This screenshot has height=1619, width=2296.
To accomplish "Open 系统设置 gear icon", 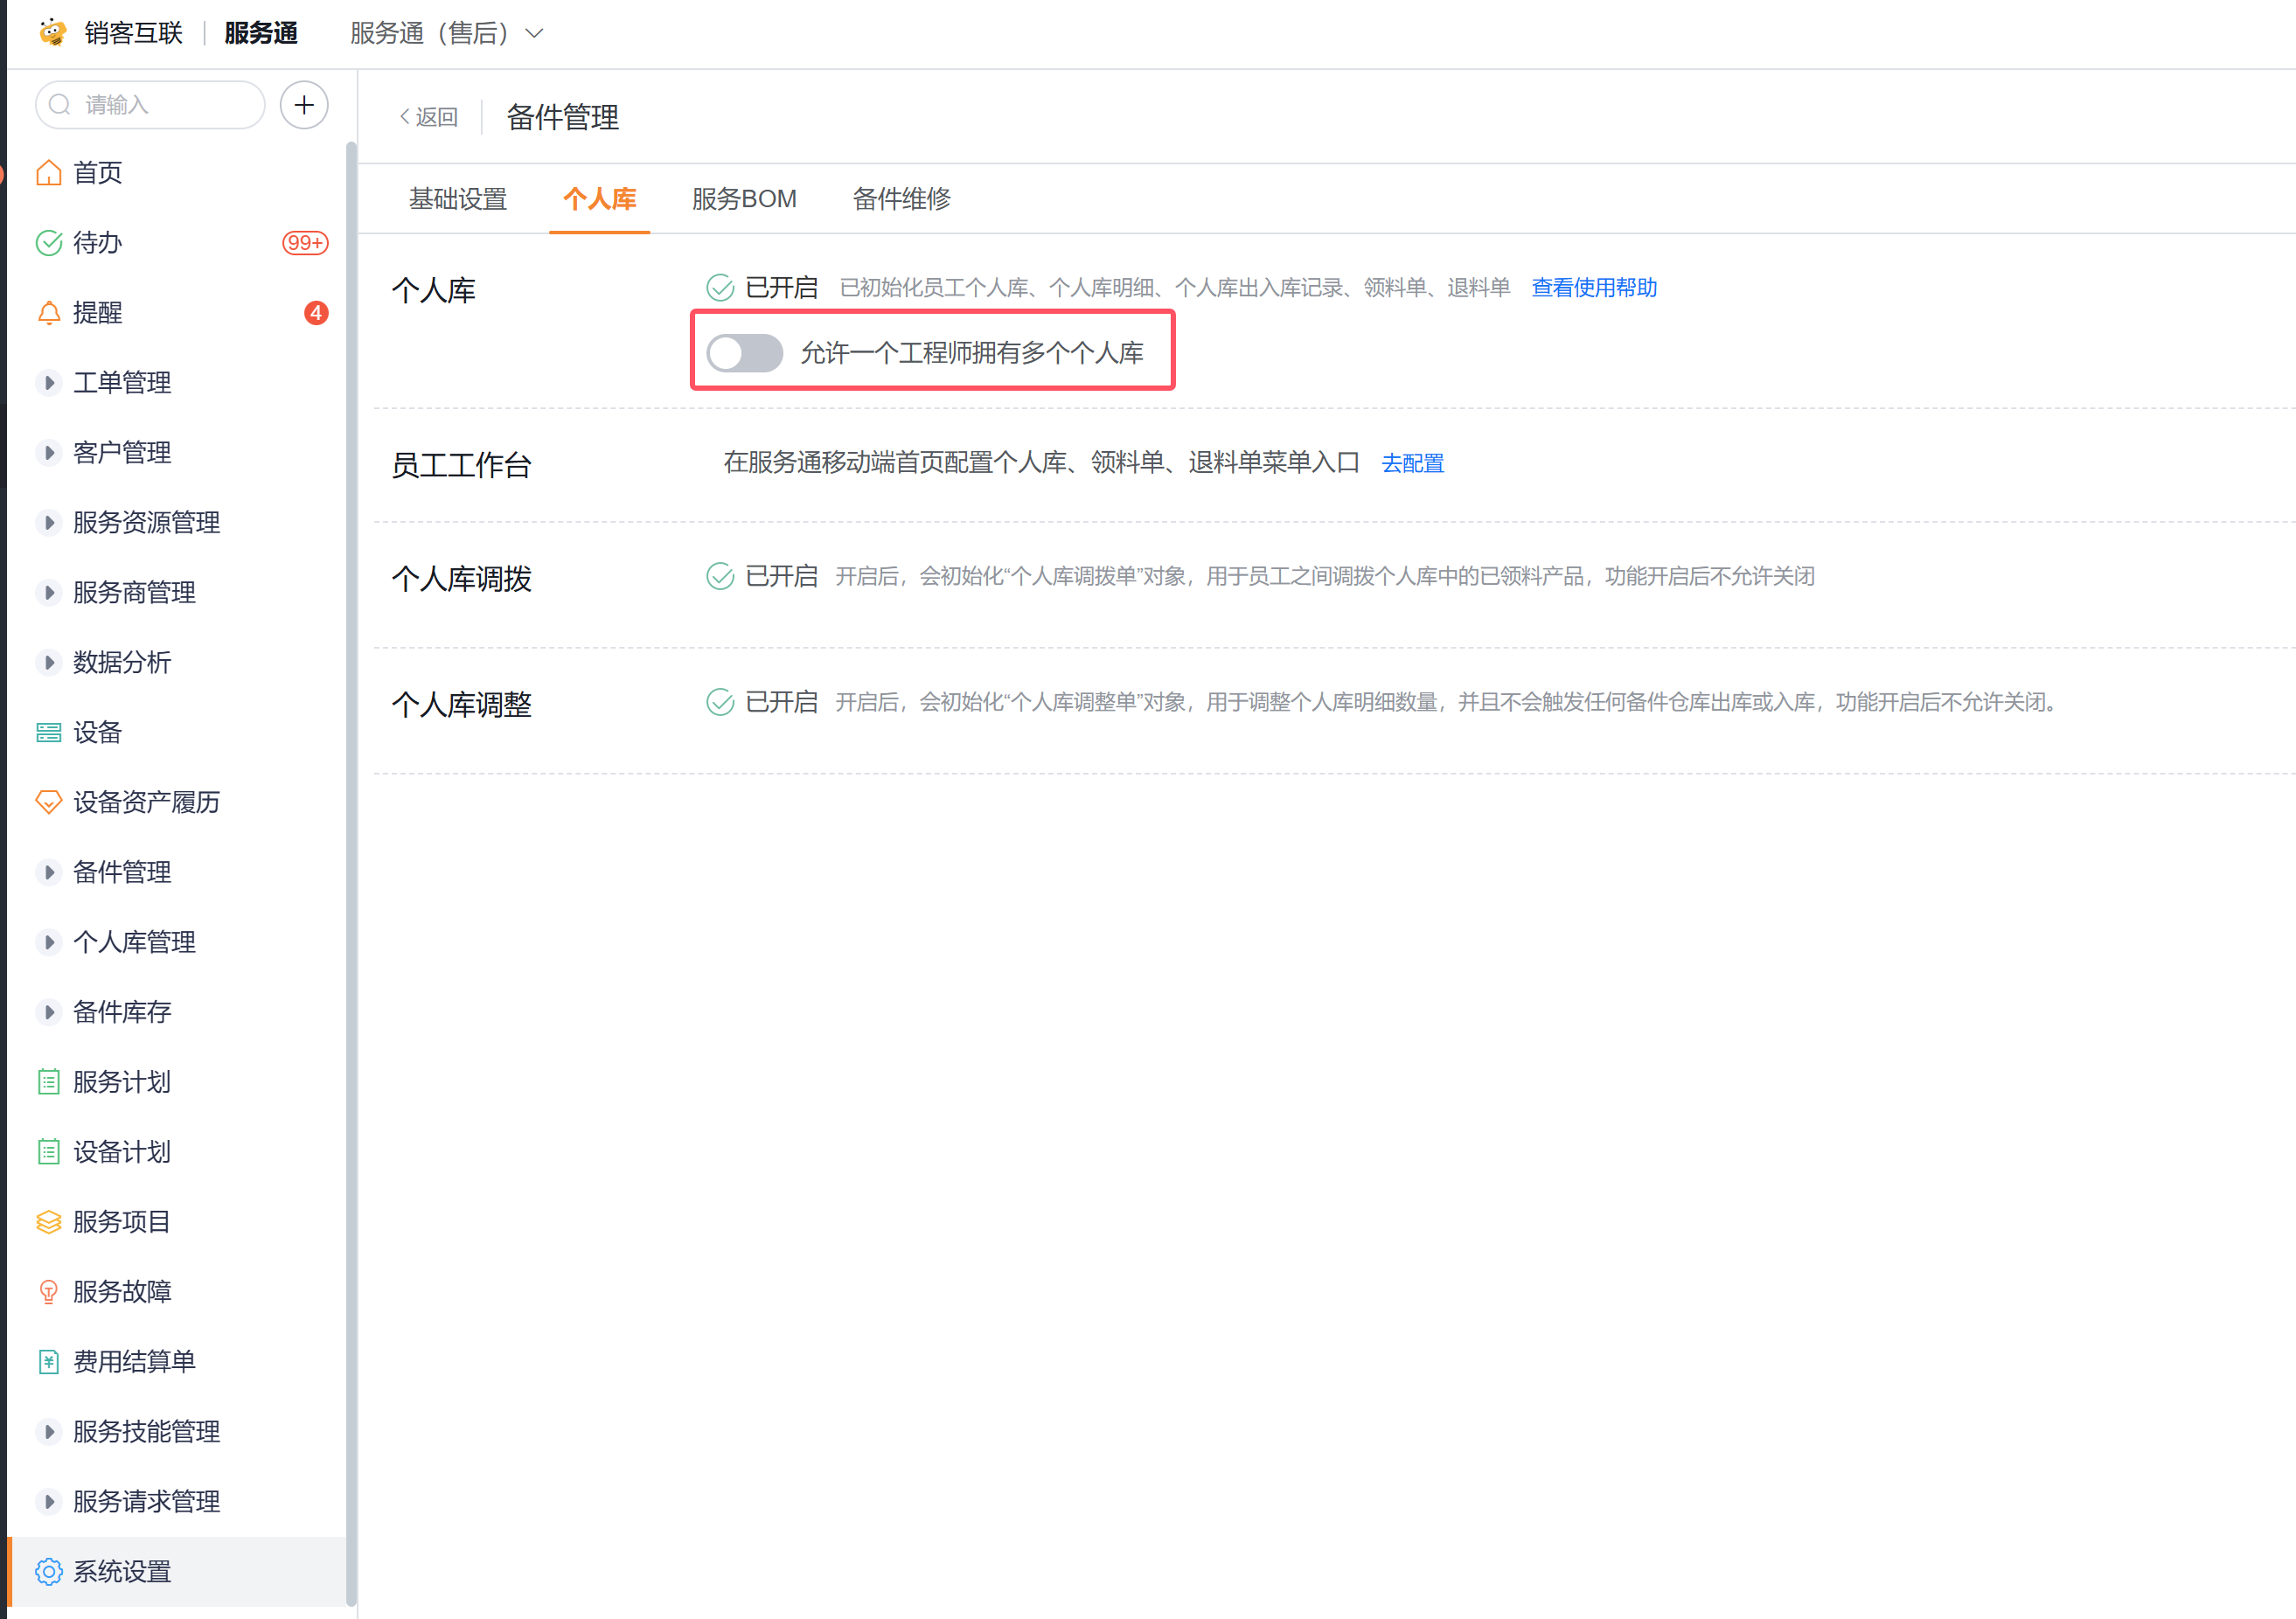I will (x=48, y=1572).
